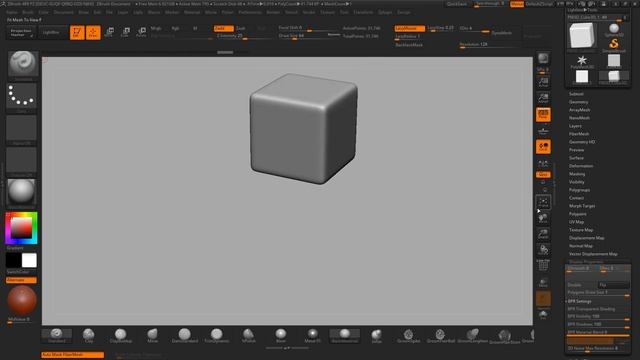Open the stroke type selector
This screenshot has height=360, width=640.
pyautogui.click(x=21, y=96)
